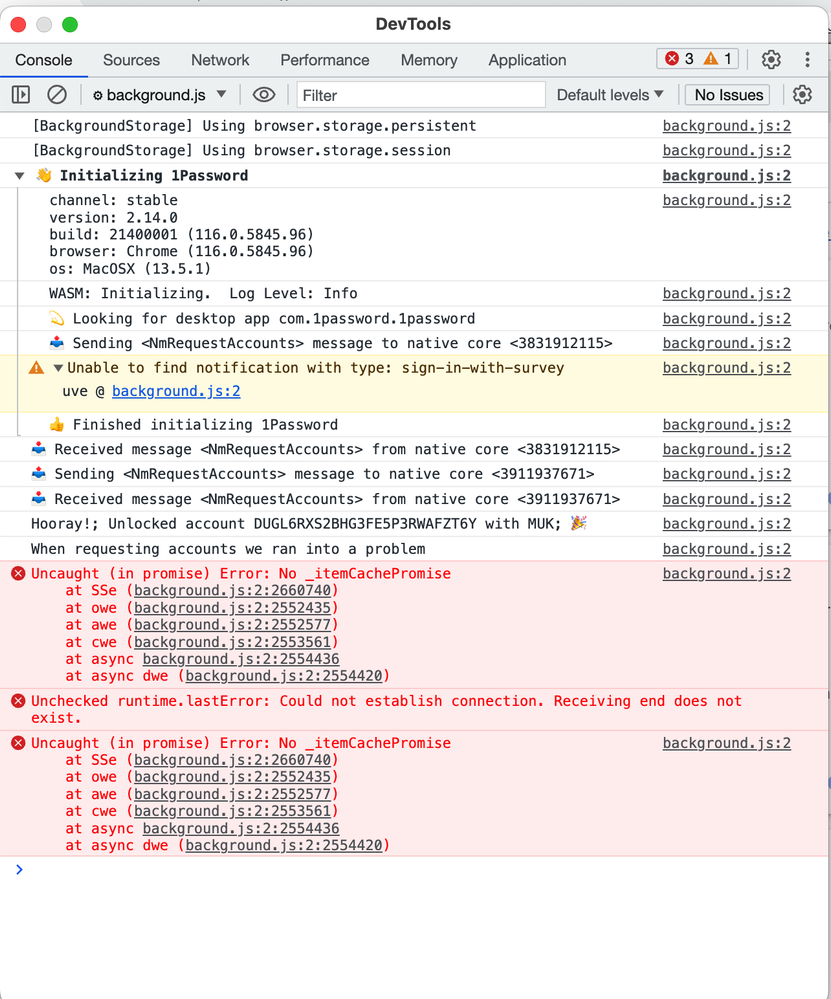Open background.js:2:2552577 link in first error

click(232, 625)
